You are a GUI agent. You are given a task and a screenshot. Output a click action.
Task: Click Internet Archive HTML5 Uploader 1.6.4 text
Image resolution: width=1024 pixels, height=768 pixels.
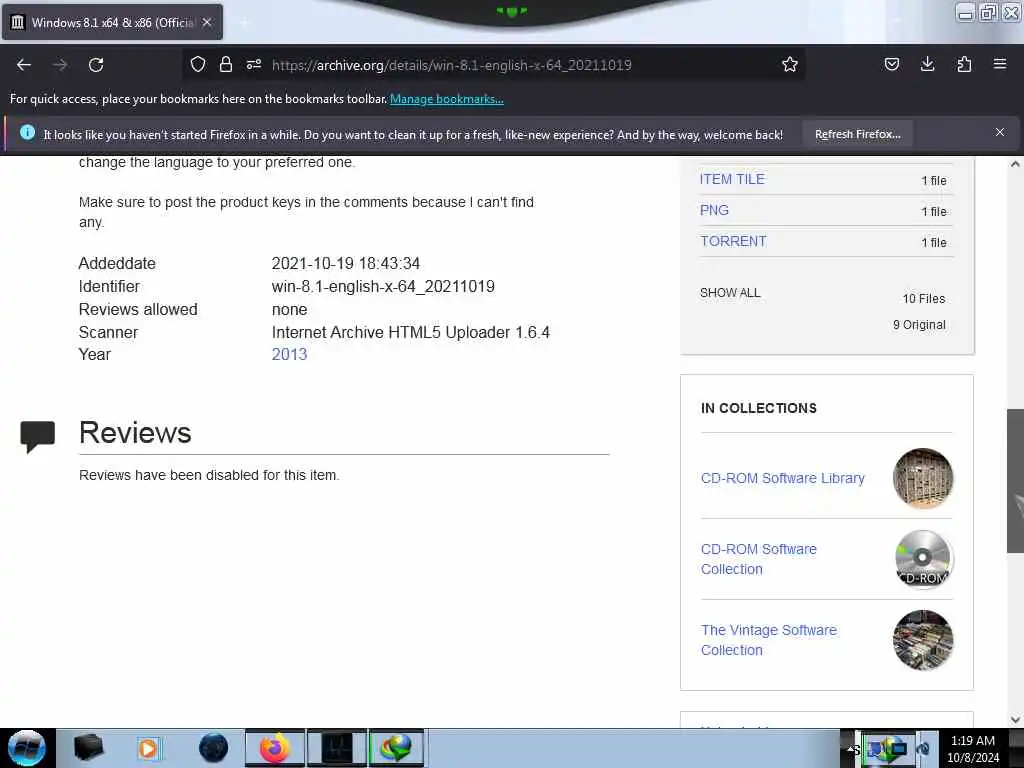(x=411, y=332)
